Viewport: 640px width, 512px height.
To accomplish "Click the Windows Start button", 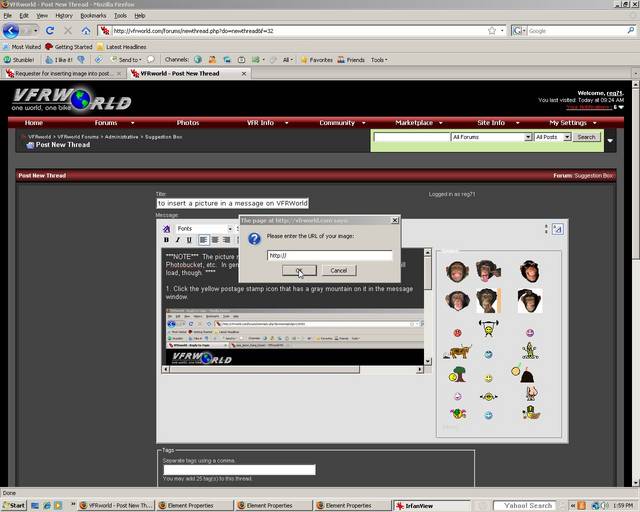I will coord(15,505).
